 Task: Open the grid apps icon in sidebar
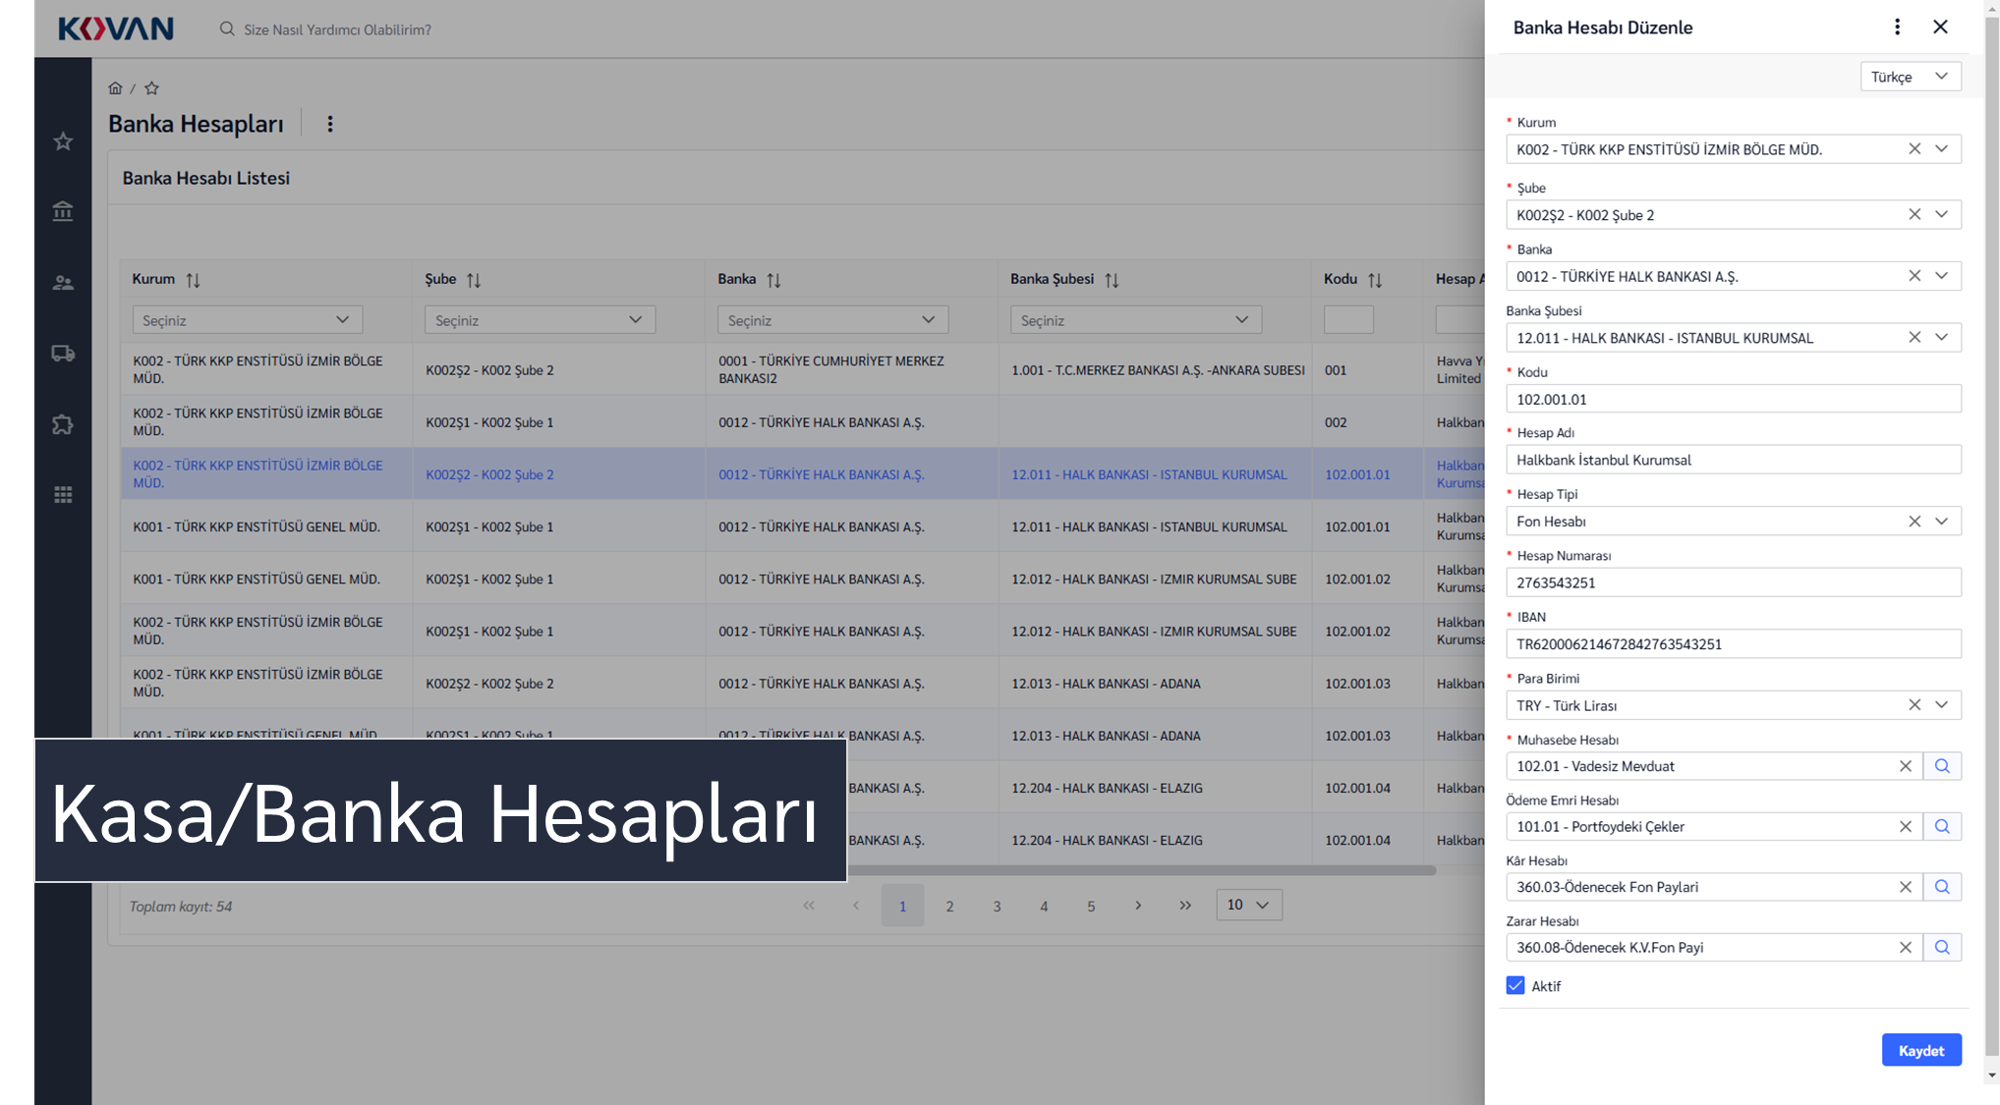[x=63, y=495]
